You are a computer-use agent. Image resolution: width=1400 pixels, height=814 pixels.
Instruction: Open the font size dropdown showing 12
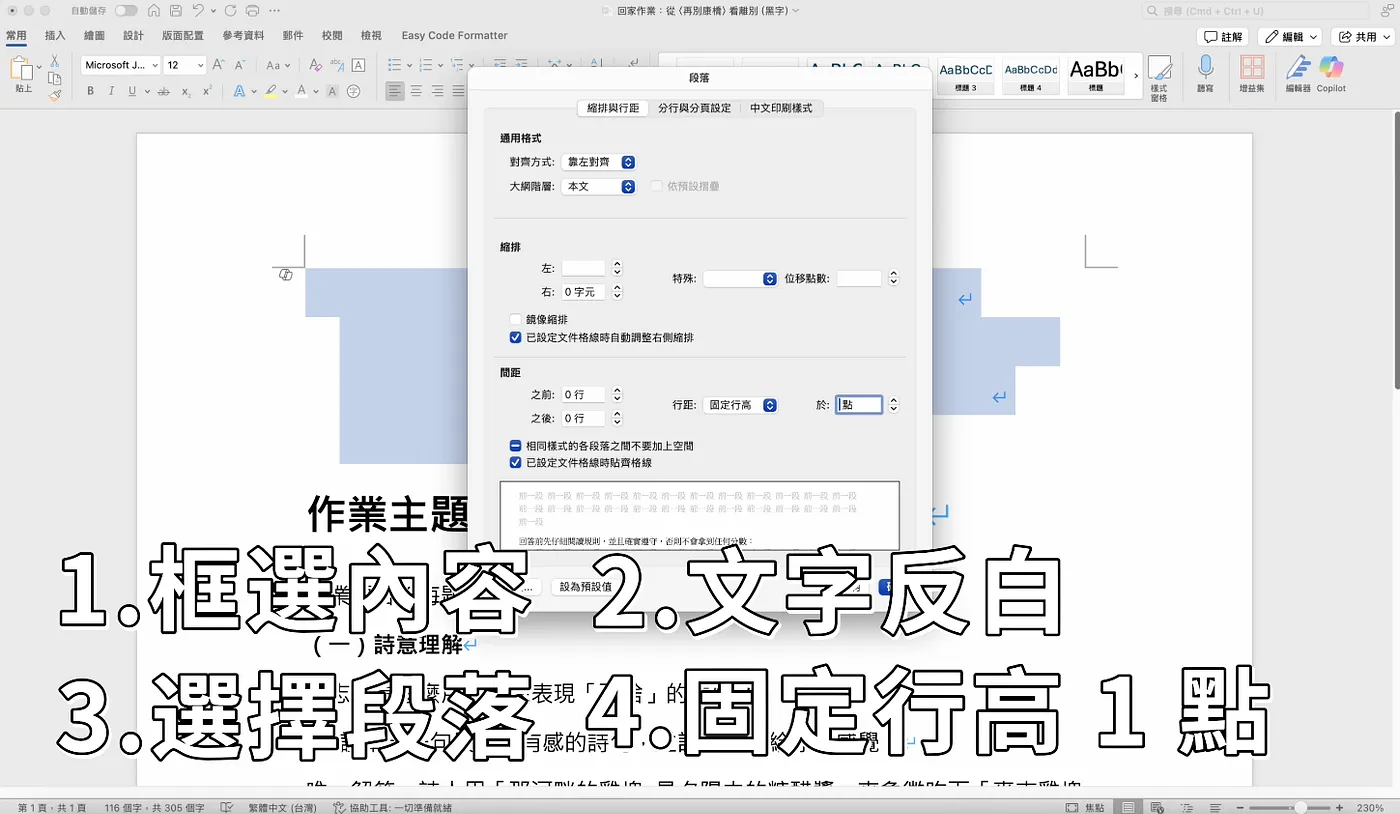[185, 65]
